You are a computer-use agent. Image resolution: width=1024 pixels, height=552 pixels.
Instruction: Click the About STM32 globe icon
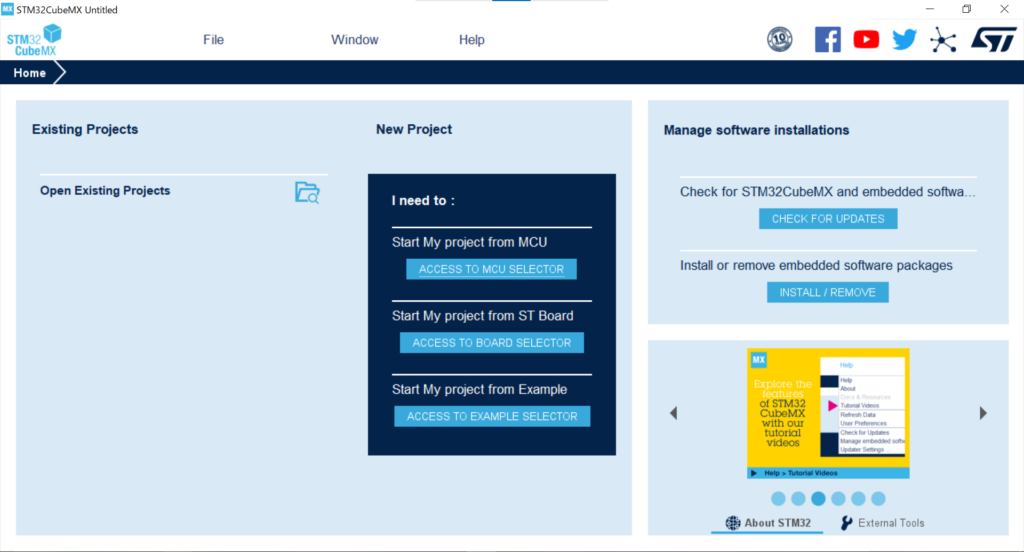pyautogui.click(x=733, y=523)
